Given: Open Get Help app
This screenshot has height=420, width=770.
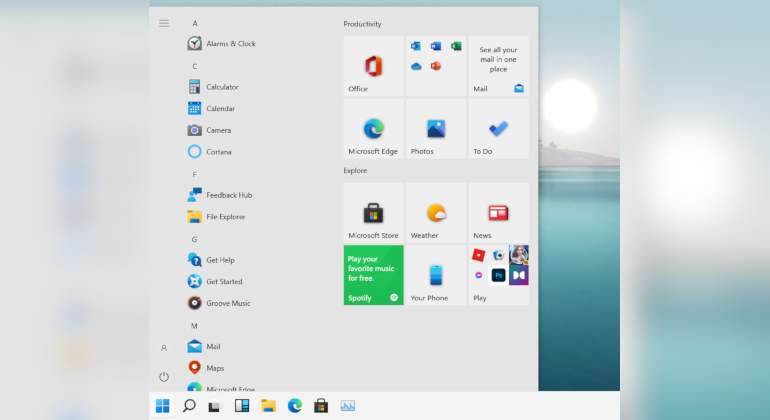Looking at the screenshot, I should pos(211,260).
